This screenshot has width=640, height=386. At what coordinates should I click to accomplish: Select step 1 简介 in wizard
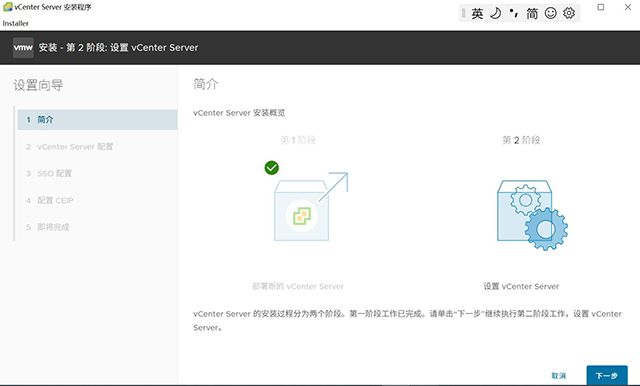coord(97,120)
